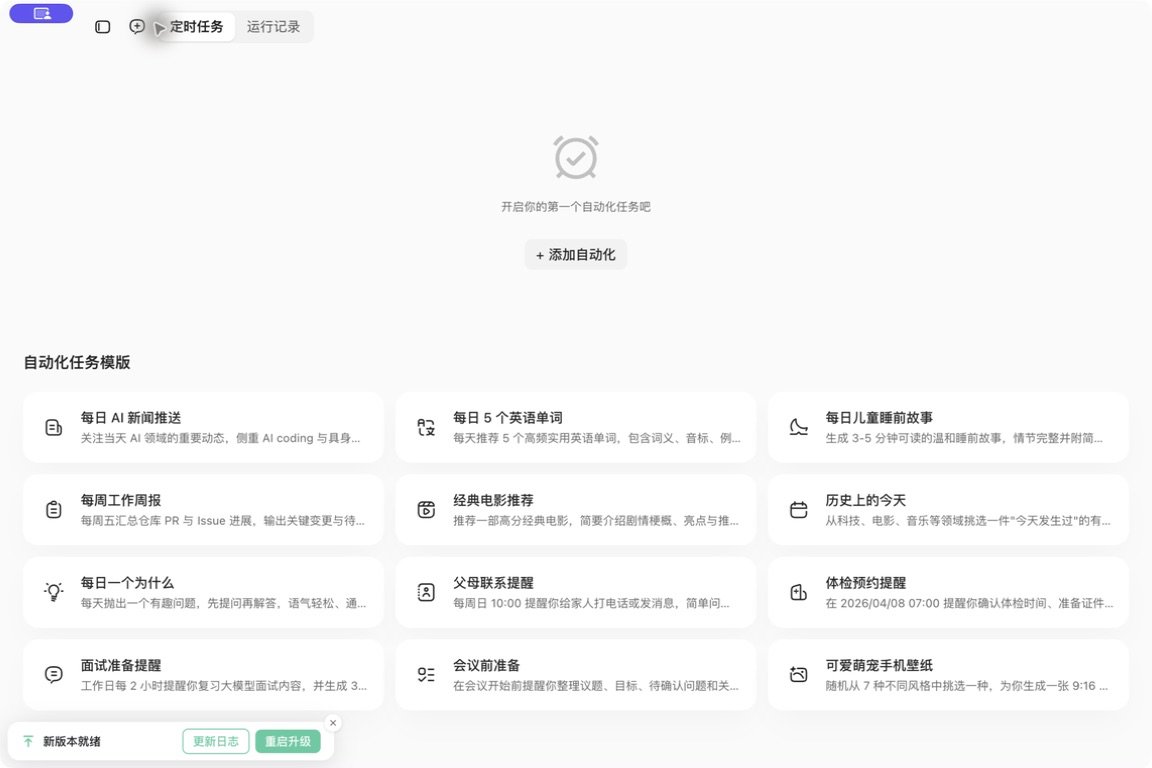Click description starting 随机从 7 种不同风格
The image size is (1152, 768).
[966, 685]
